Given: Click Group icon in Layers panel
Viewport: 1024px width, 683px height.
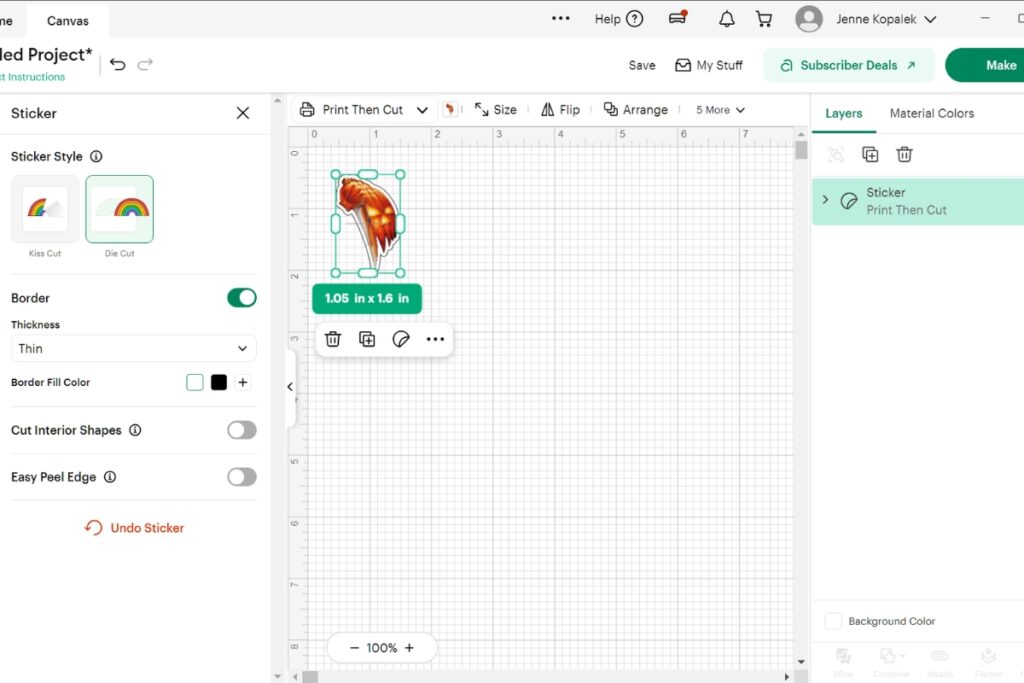Looking at the screenshot, I should click(x=836, y=154).
